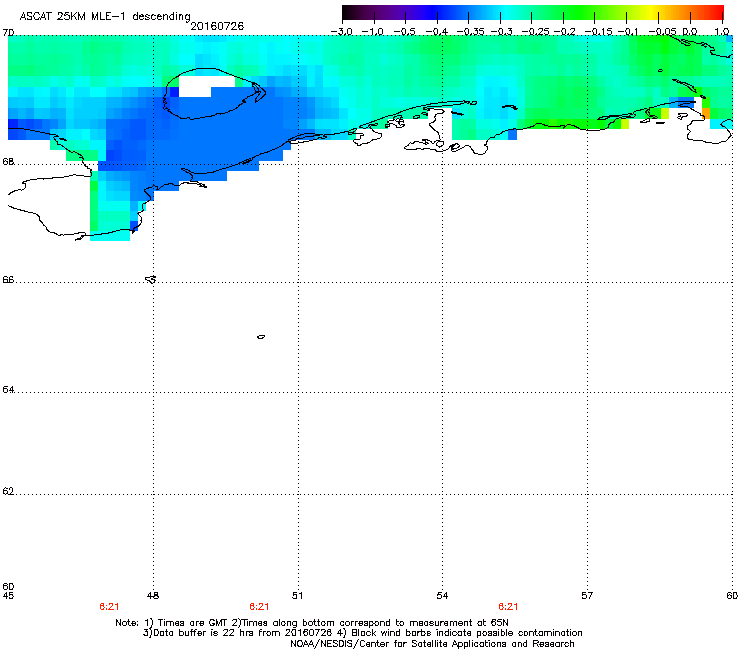Image resolution: width=740 pixels, height=650 pixels.
Task: Click the "-0.3" color scale label
Action: click(x=501, y=32)
